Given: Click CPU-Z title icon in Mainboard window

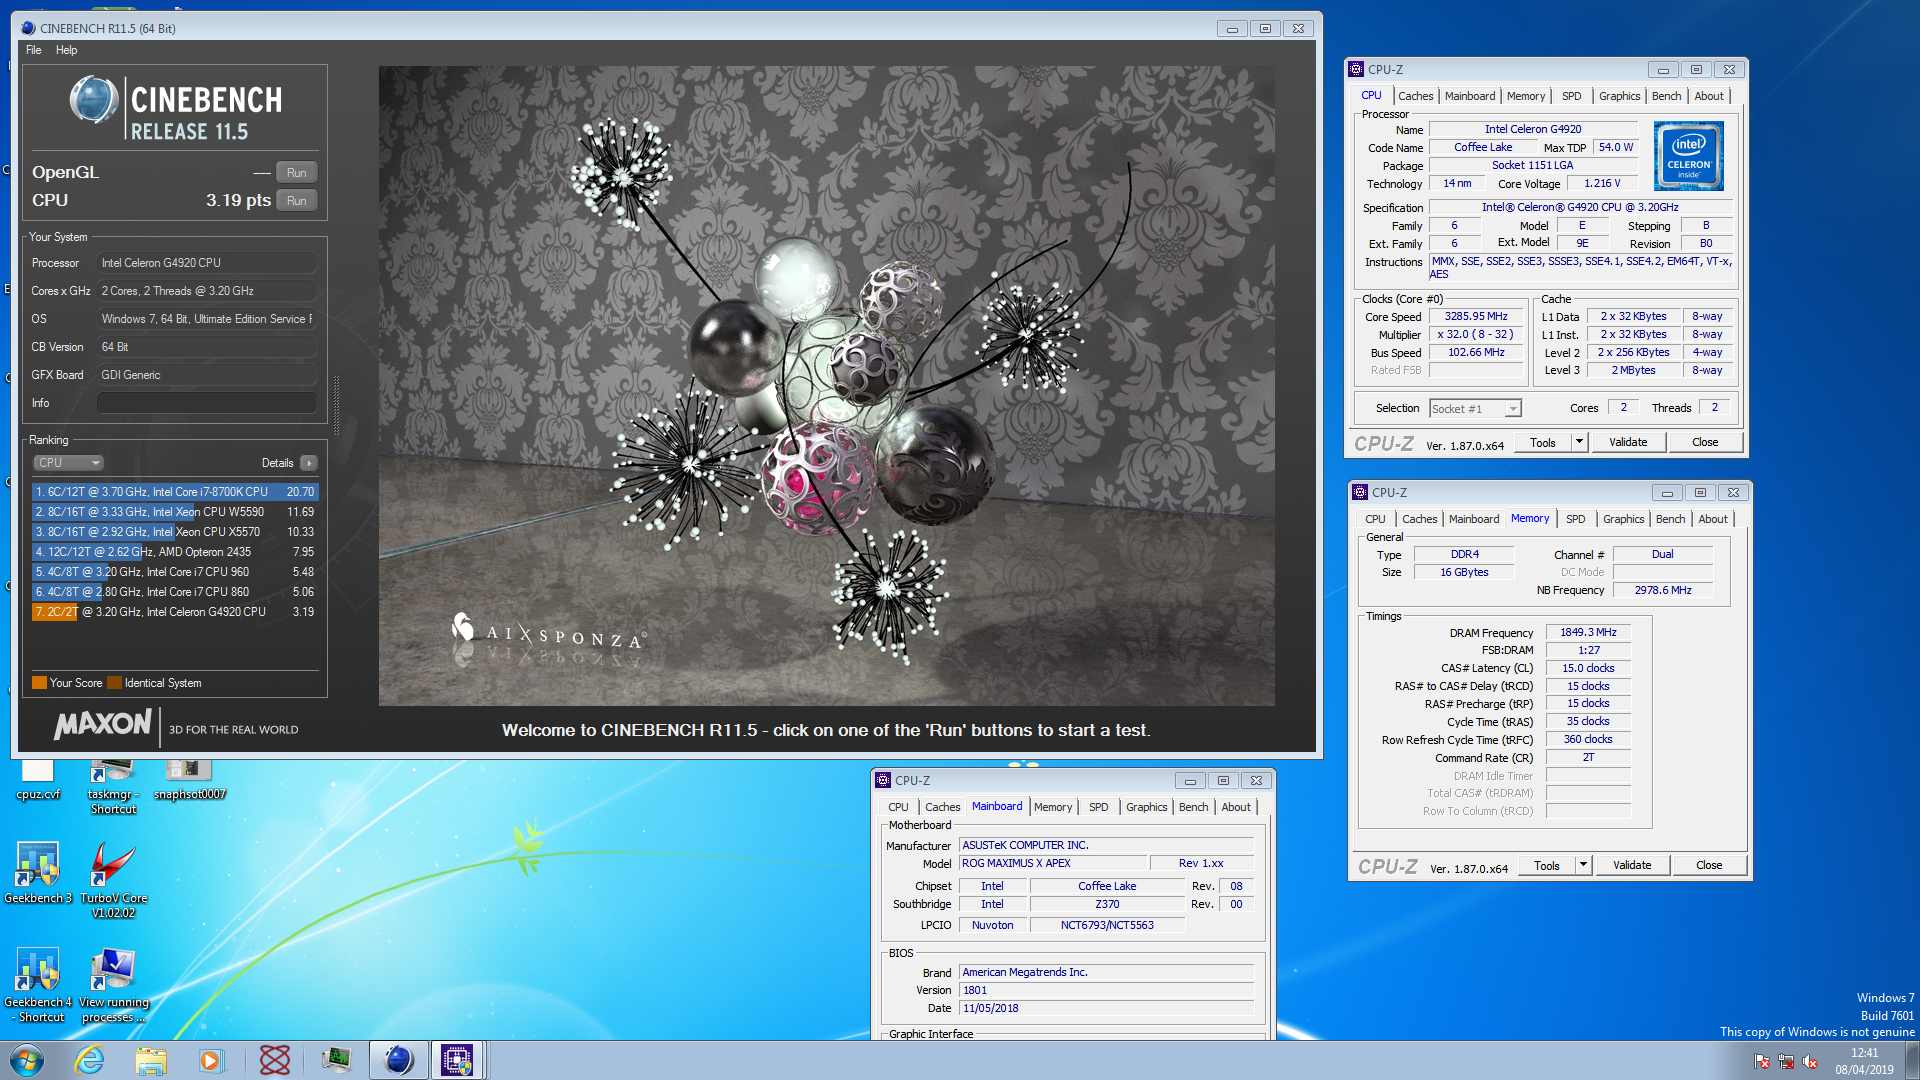Looking at the screenshot, I should 883,780.
